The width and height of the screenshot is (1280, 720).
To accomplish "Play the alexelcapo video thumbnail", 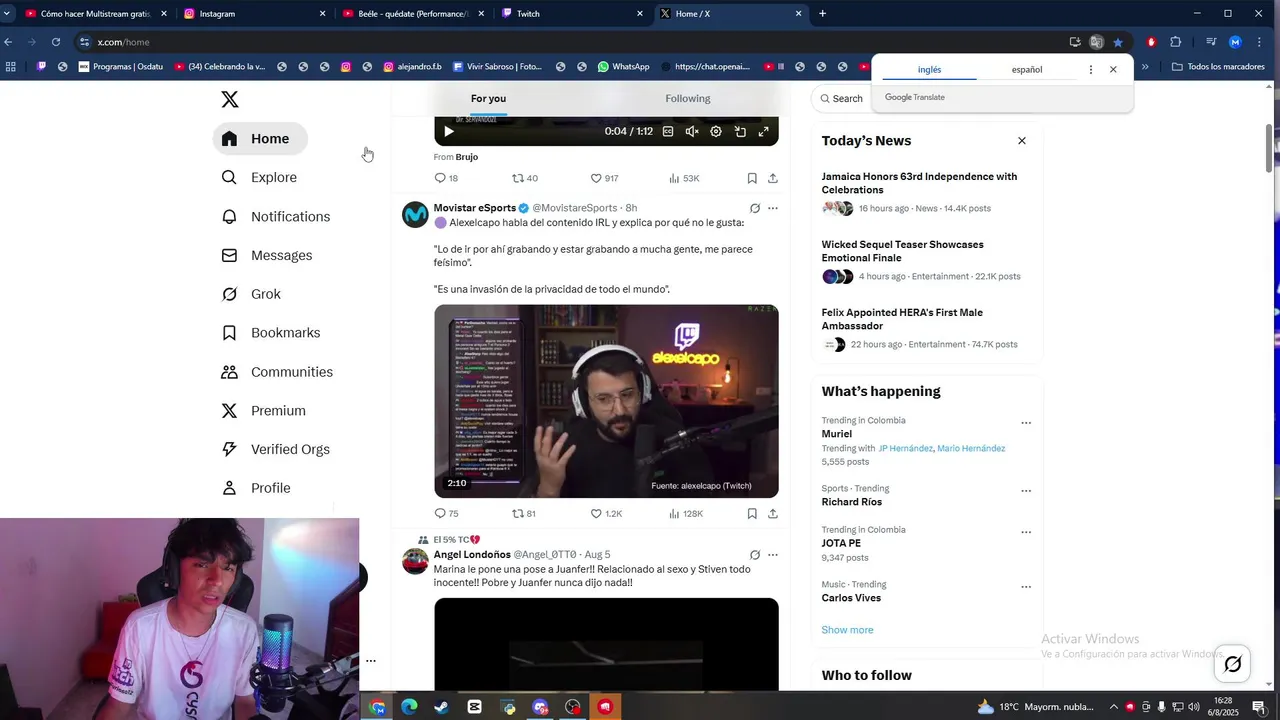I will click(x=606, y=401).
